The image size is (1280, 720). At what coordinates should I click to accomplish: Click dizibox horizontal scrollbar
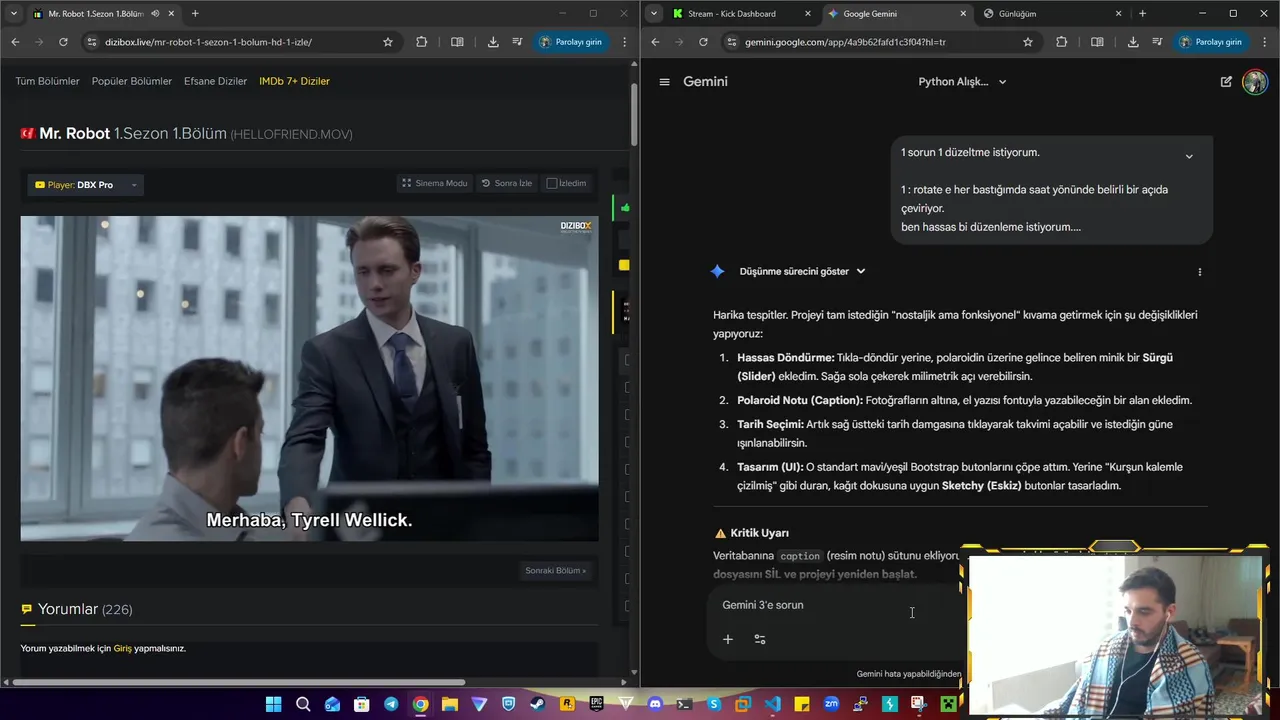click(x=238, y=682)
